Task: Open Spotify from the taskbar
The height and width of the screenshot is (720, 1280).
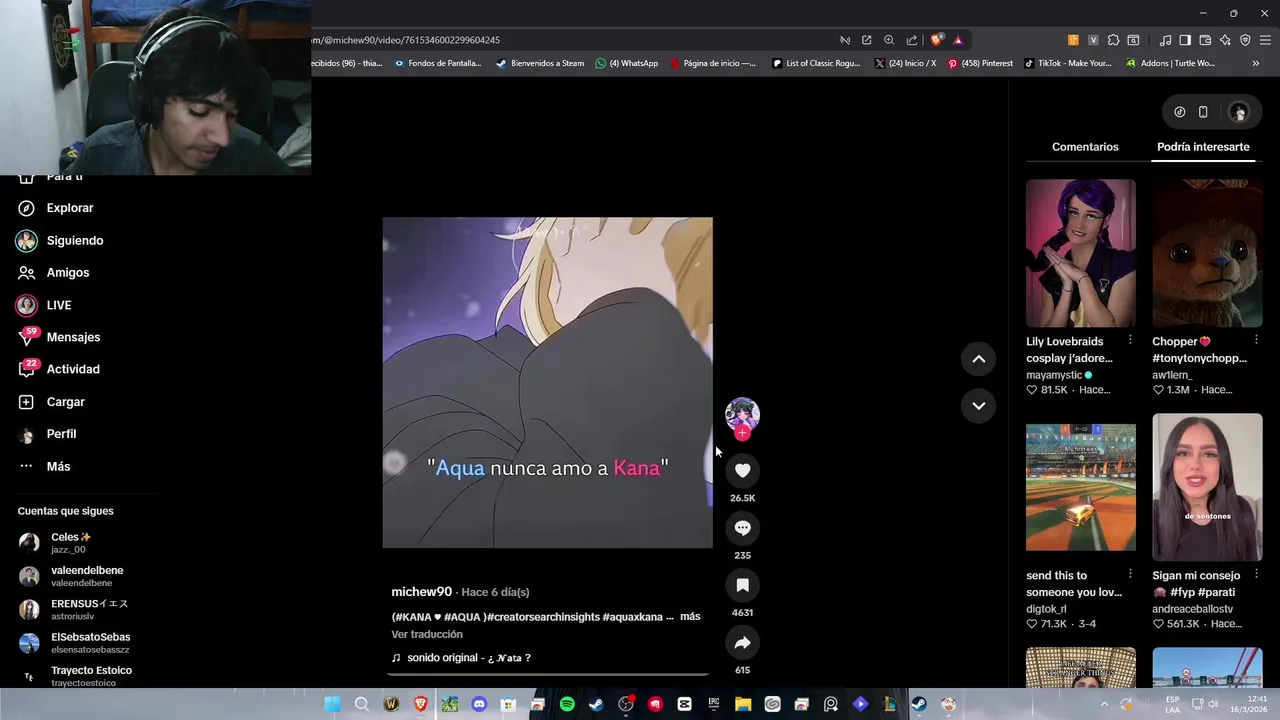Action: coord(567,704)
